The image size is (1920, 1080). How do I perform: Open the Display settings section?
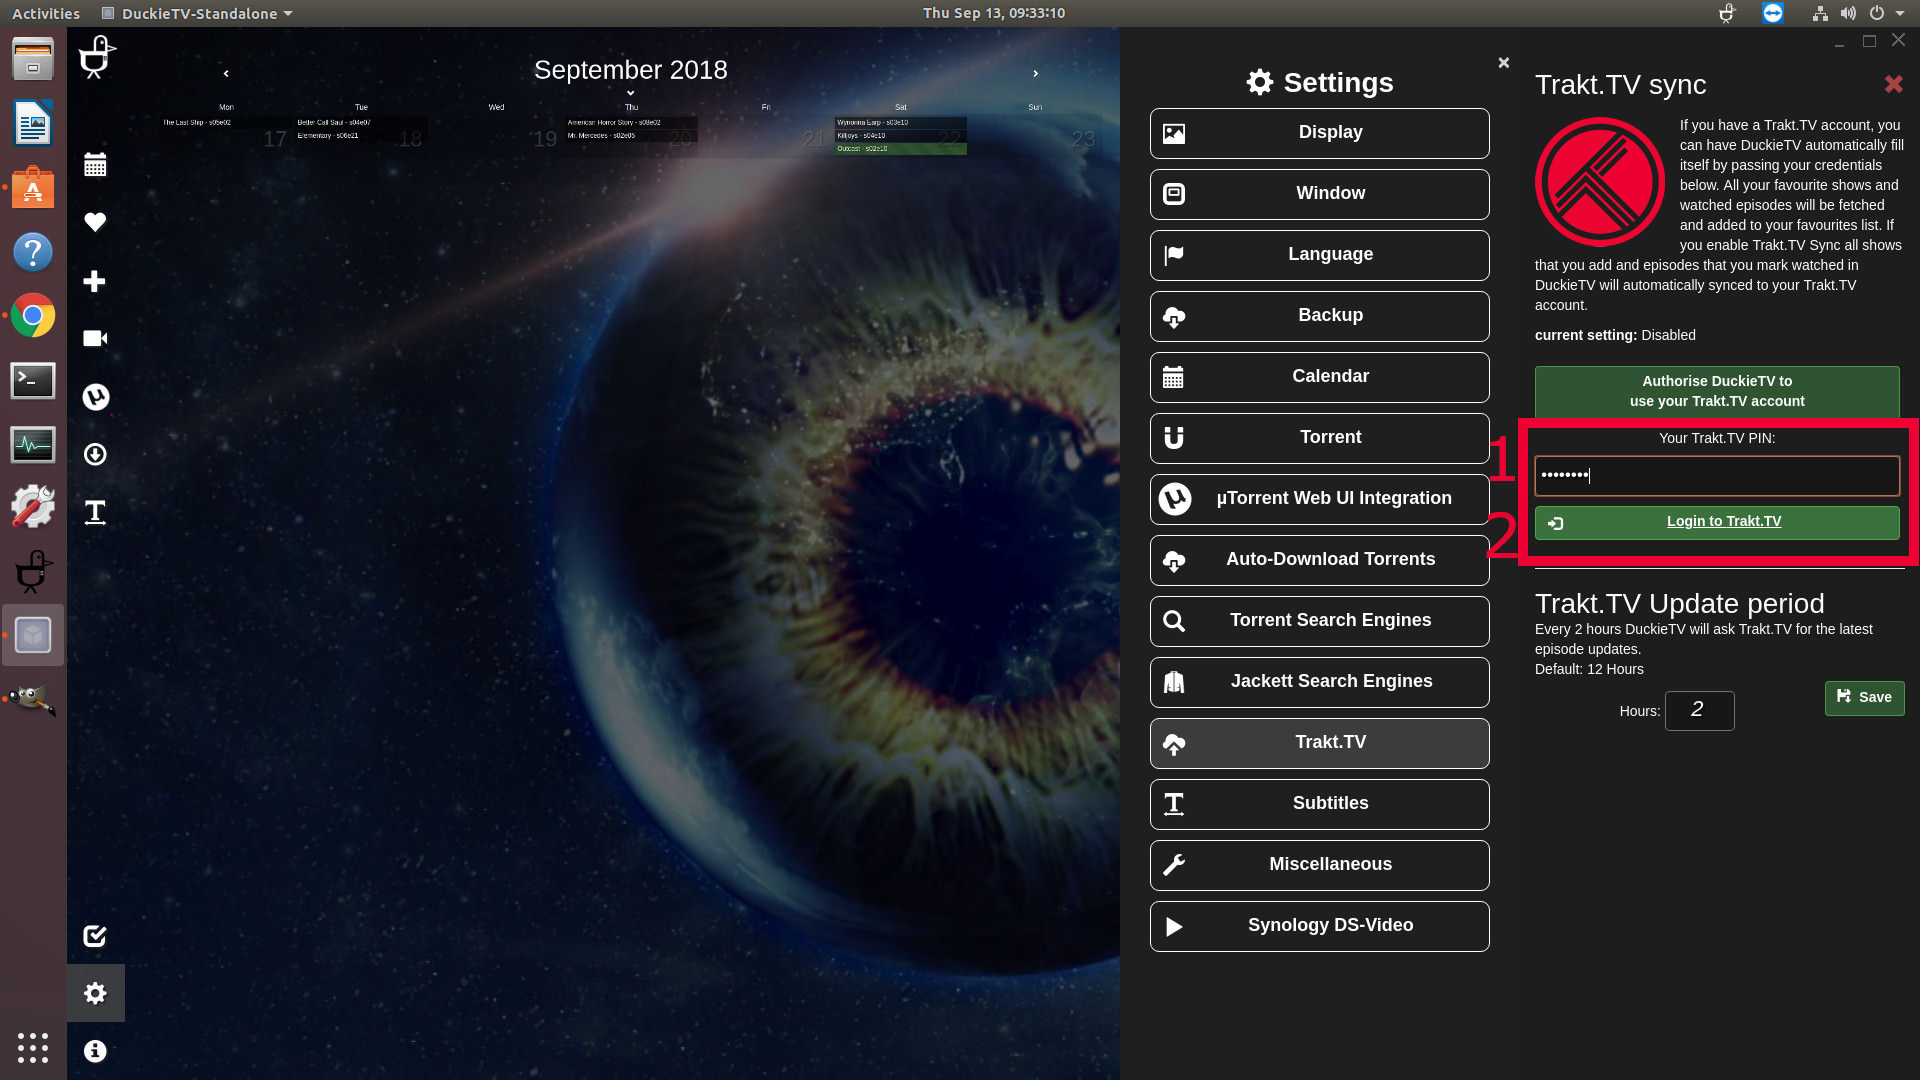pyautogui.click(x=1319, y=133)
